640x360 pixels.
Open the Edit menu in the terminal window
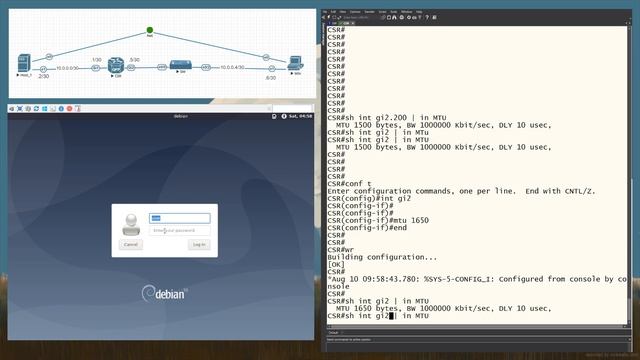coord(333,12)
